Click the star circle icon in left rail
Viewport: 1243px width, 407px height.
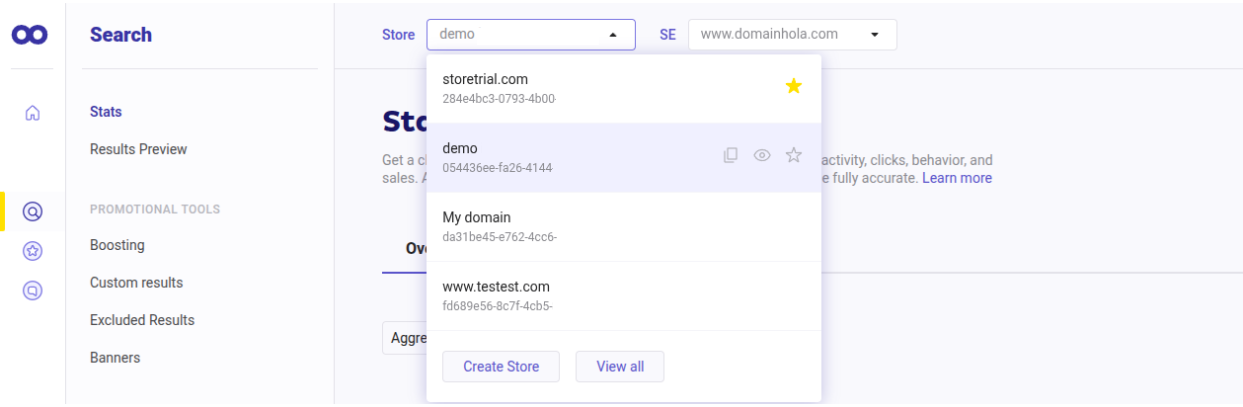32,251
